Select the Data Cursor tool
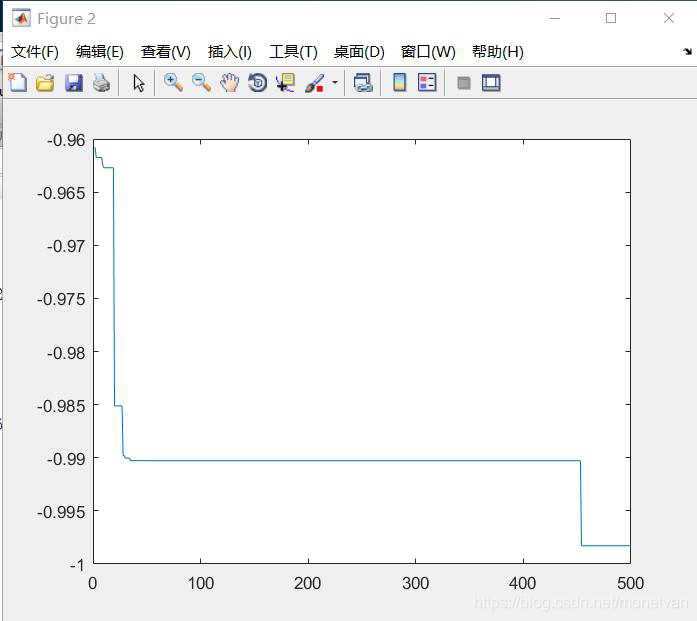The height and width of the screenshot is (621, 697). 285,83
